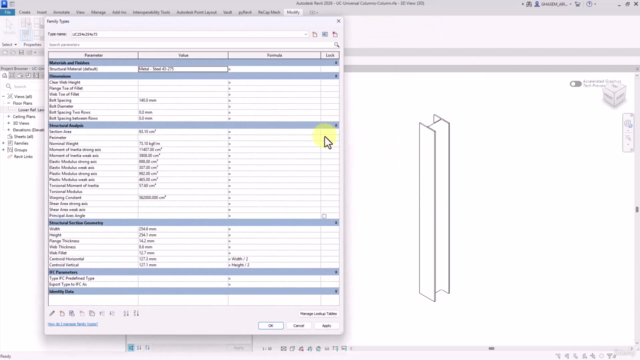Open 'How do I manage family types?' link
Image resolution: width=640 pixels, height=360 pixels.
pos(73,324)
